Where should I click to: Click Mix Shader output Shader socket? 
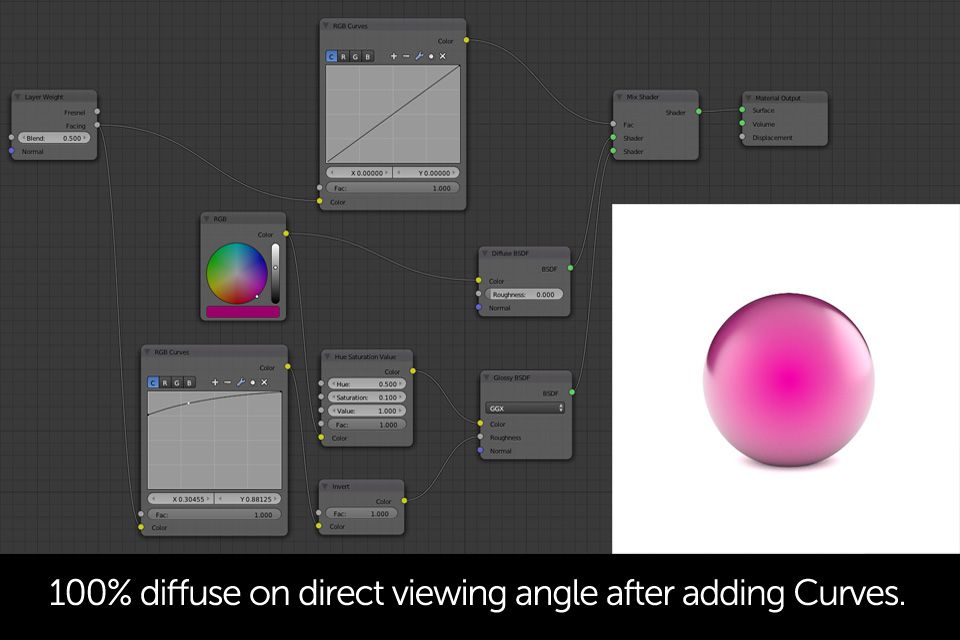point(699,111)
